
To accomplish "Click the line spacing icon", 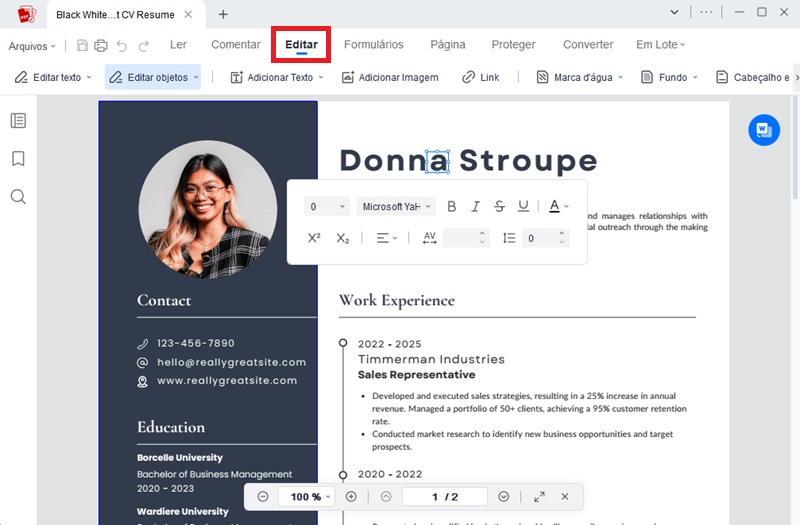I will [509, 238].
